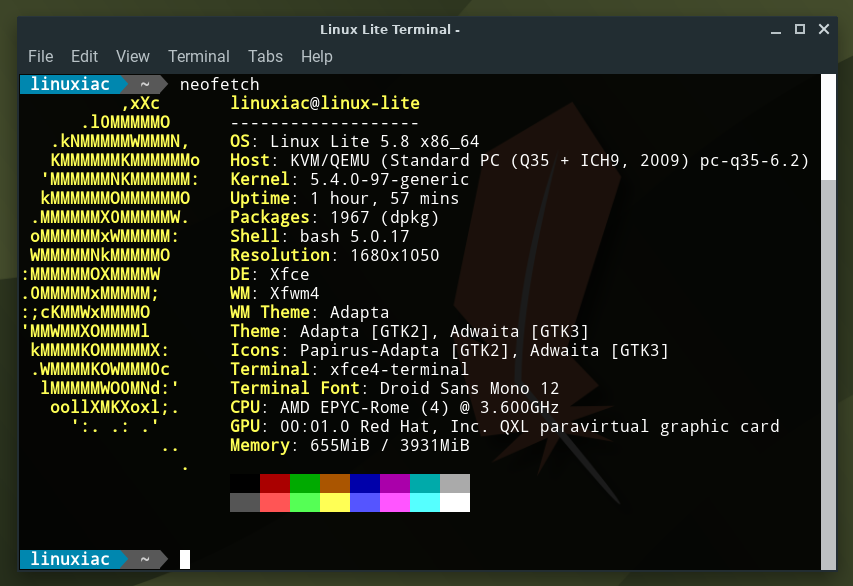Click the light blue color block
Screen dimensions: 853x586
364,502
